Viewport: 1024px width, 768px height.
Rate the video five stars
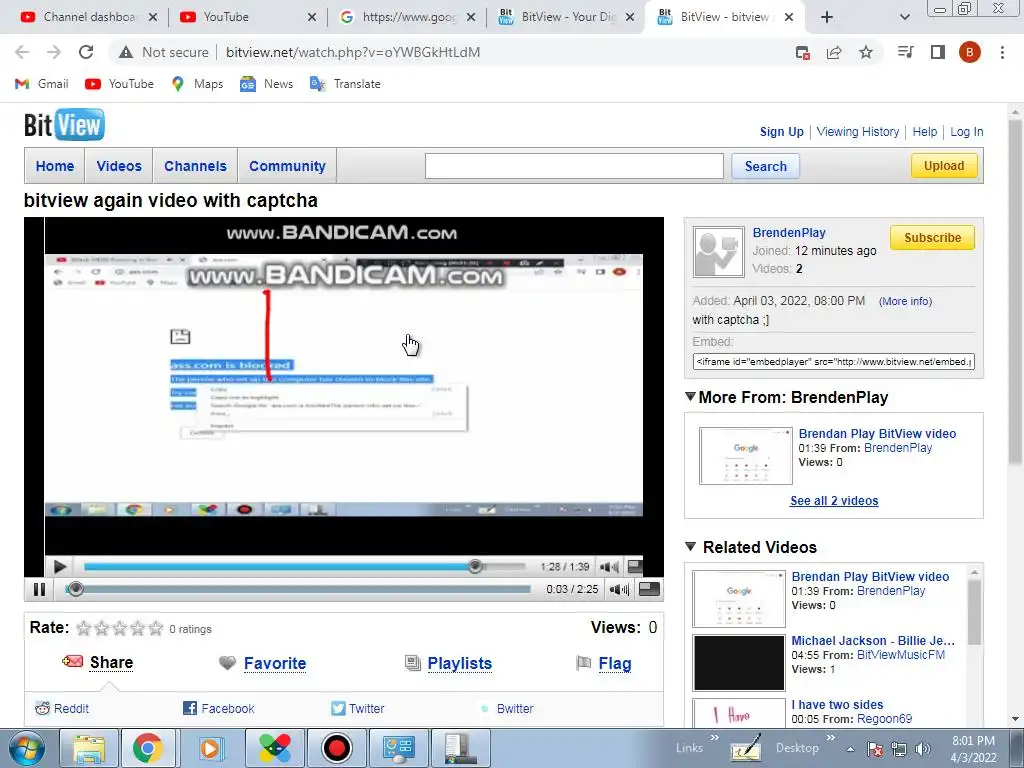[x=155, y=628]
